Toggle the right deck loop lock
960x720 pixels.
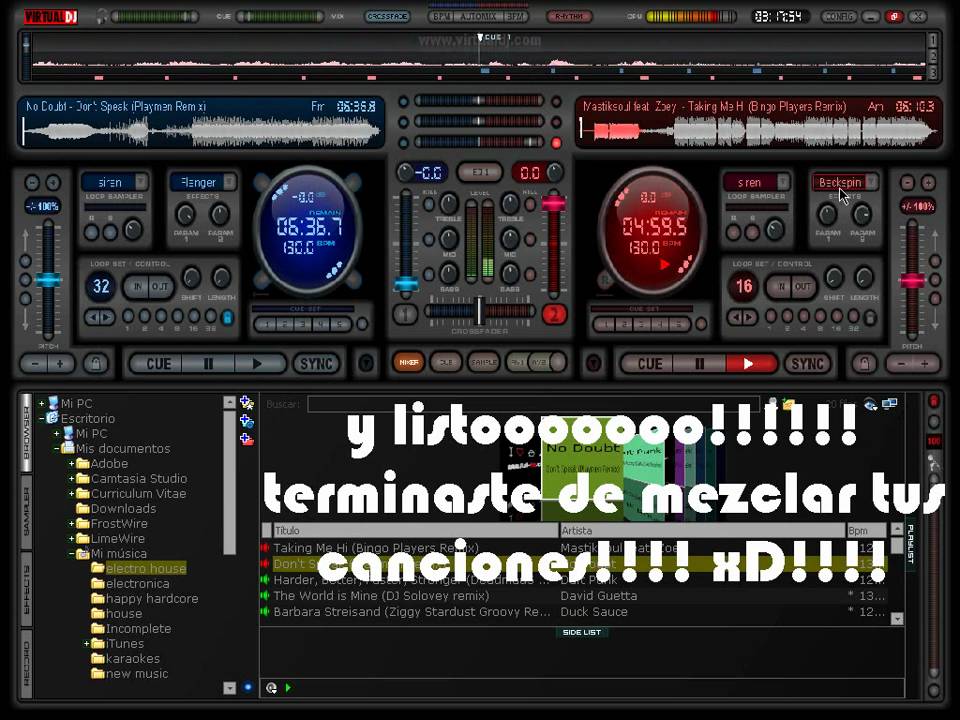[x=869, y=317]
